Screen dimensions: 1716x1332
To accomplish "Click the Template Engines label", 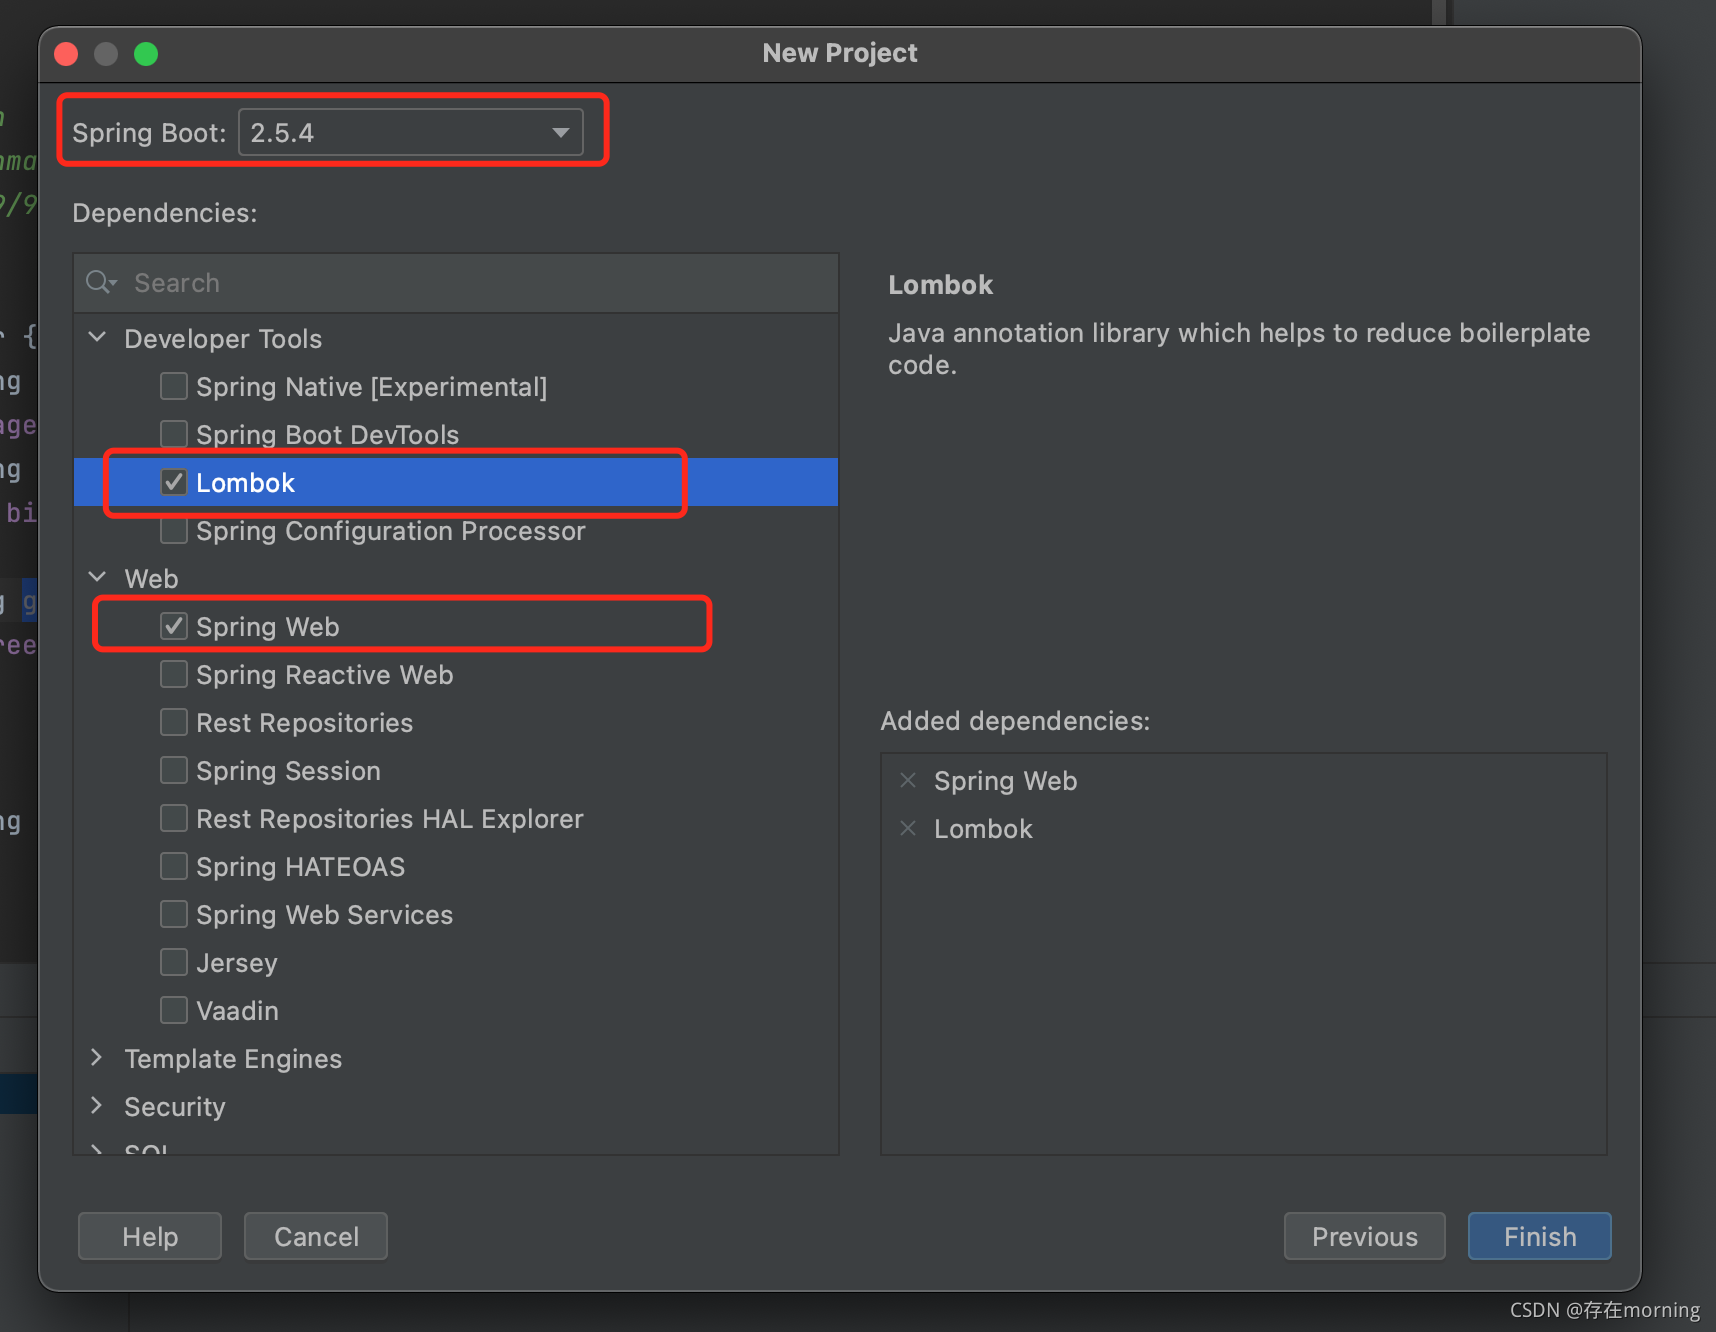I will [233, 1059].
